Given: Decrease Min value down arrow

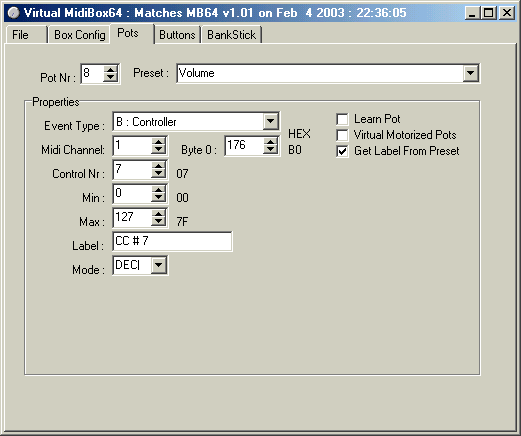Looking at the screenshot, I should coord(158,198).
